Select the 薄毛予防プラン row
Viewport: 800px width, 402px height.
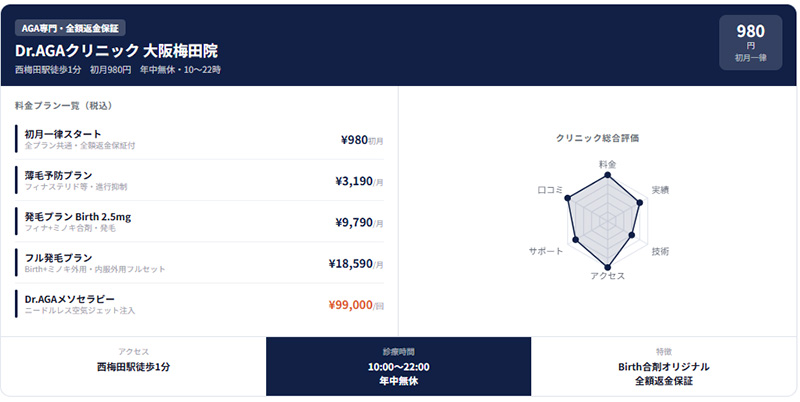coord(200,181)
